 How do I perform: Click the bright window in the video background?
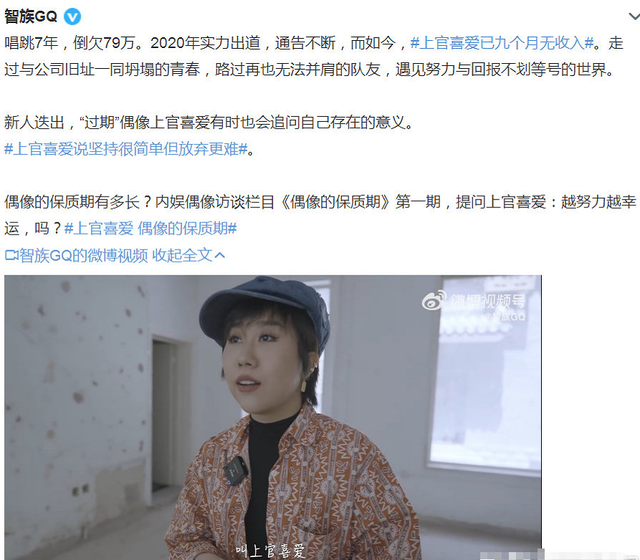[x=484, y=371]
